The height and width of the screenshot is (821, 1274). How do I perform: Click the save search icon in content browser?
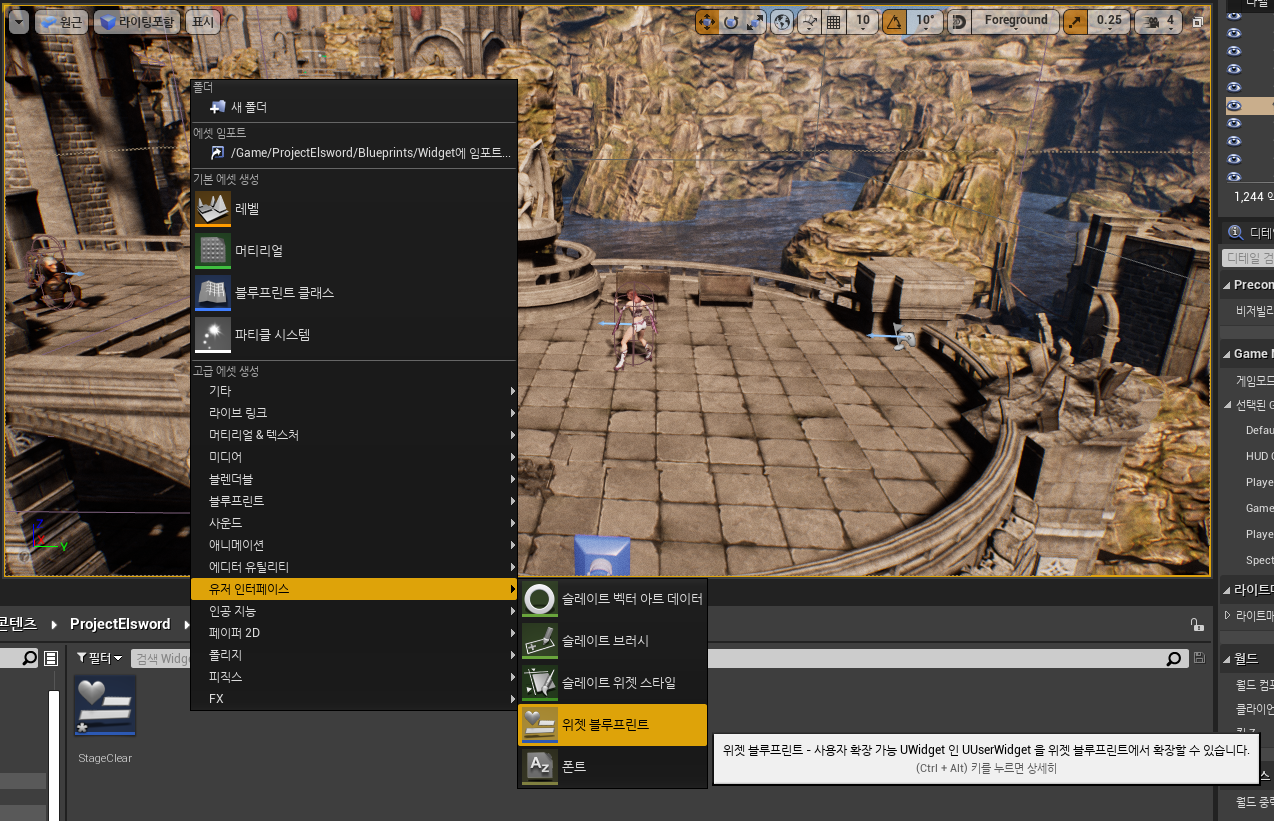click(1200, 658)
